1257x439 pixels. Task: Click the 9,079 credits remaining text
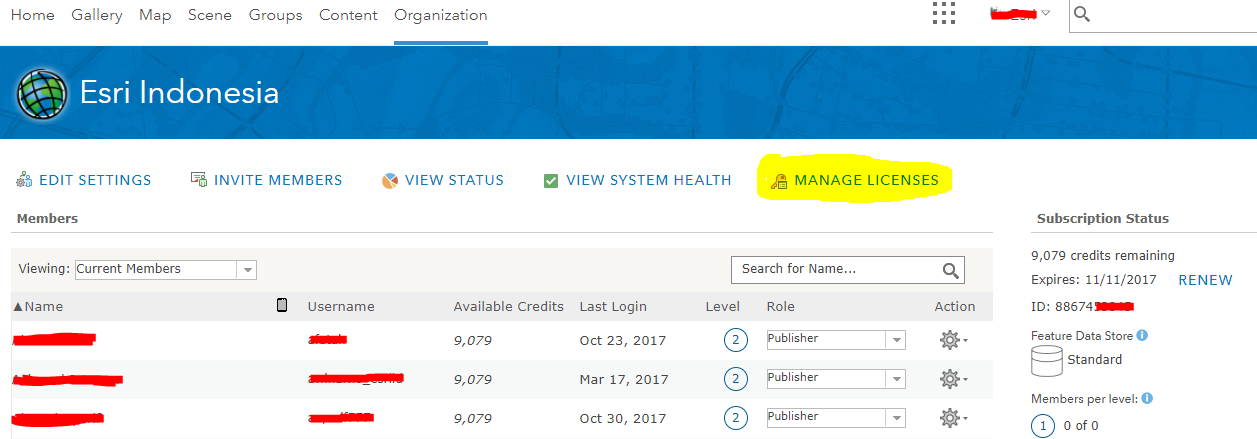(1103, 256)
